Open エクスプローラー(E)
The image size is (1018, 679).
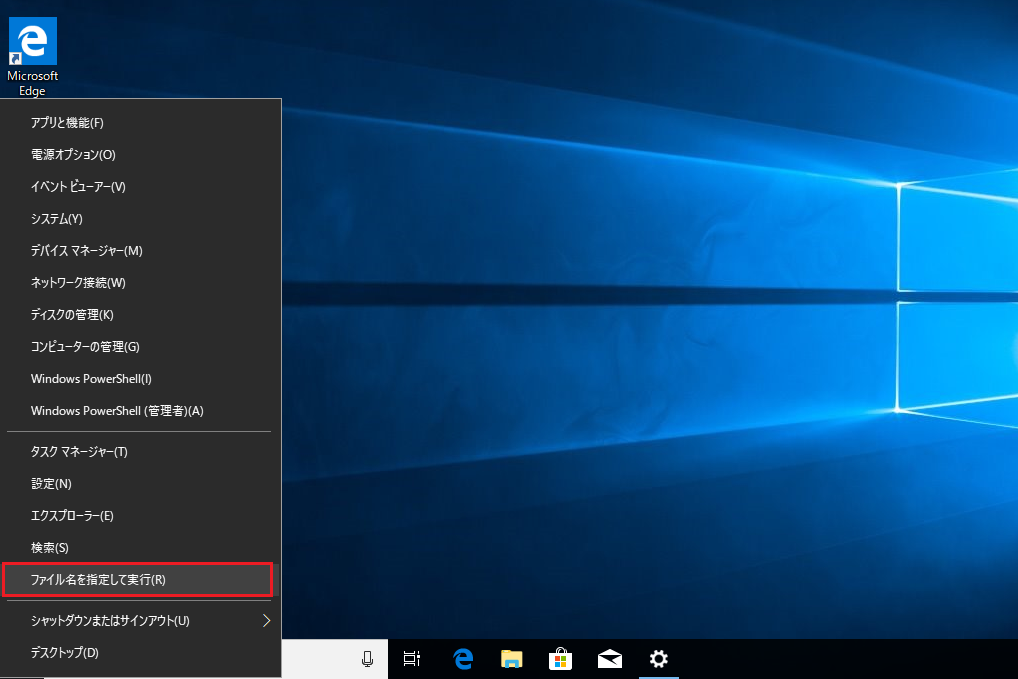141,516
